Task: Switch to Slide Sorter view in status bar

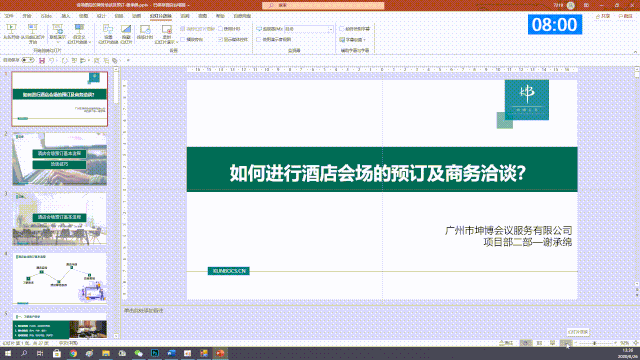Action: tap(539, 343)
